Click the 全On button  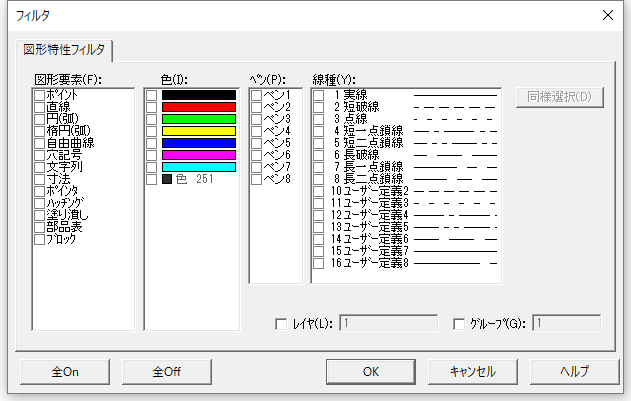pyautogui.click(x=65, y=371)
